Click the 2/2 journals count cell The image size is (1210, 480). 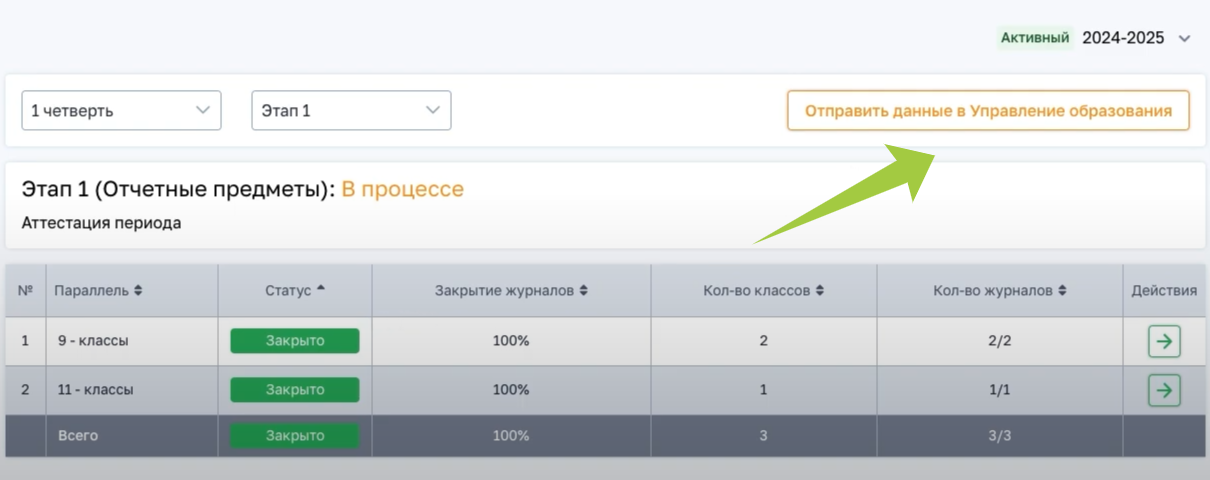point(1000,341)
